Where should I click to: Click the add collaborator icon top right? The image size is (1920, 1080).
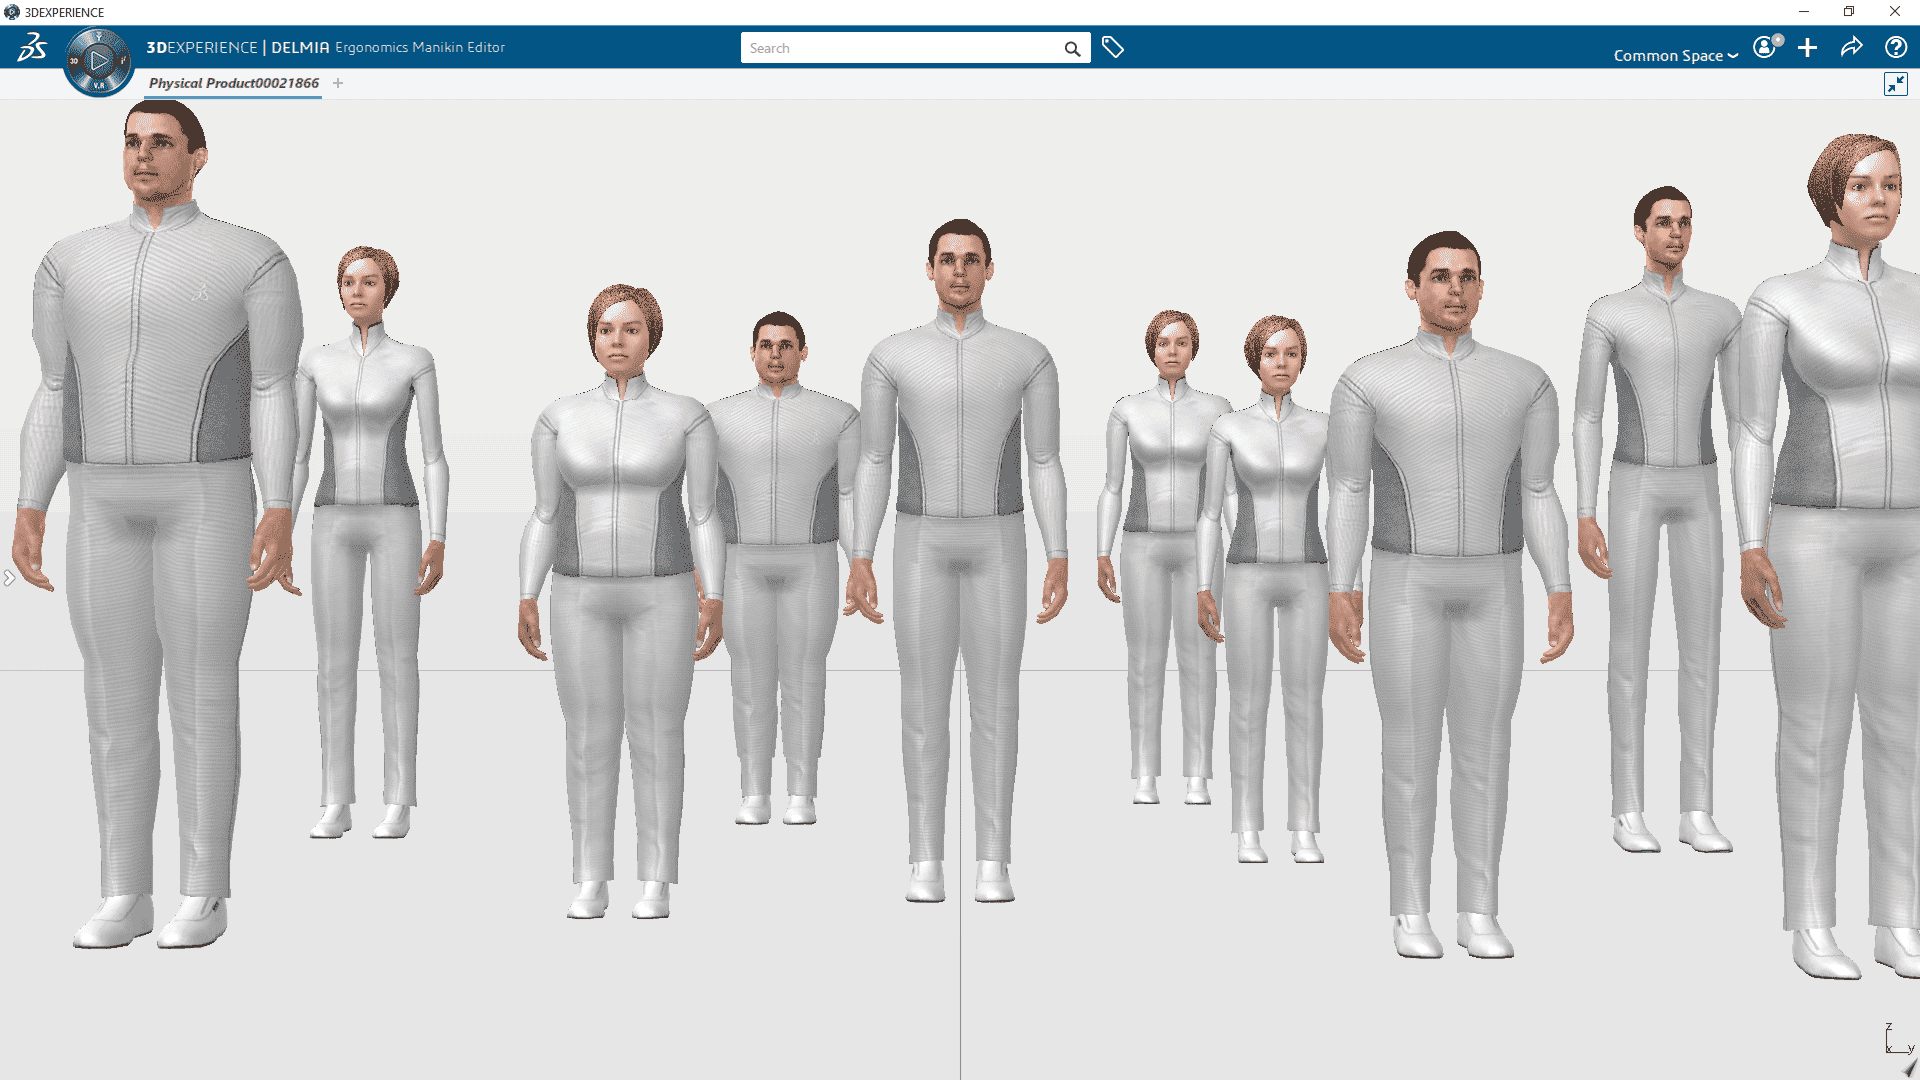pyautogui.click(x=1808, y=47)
